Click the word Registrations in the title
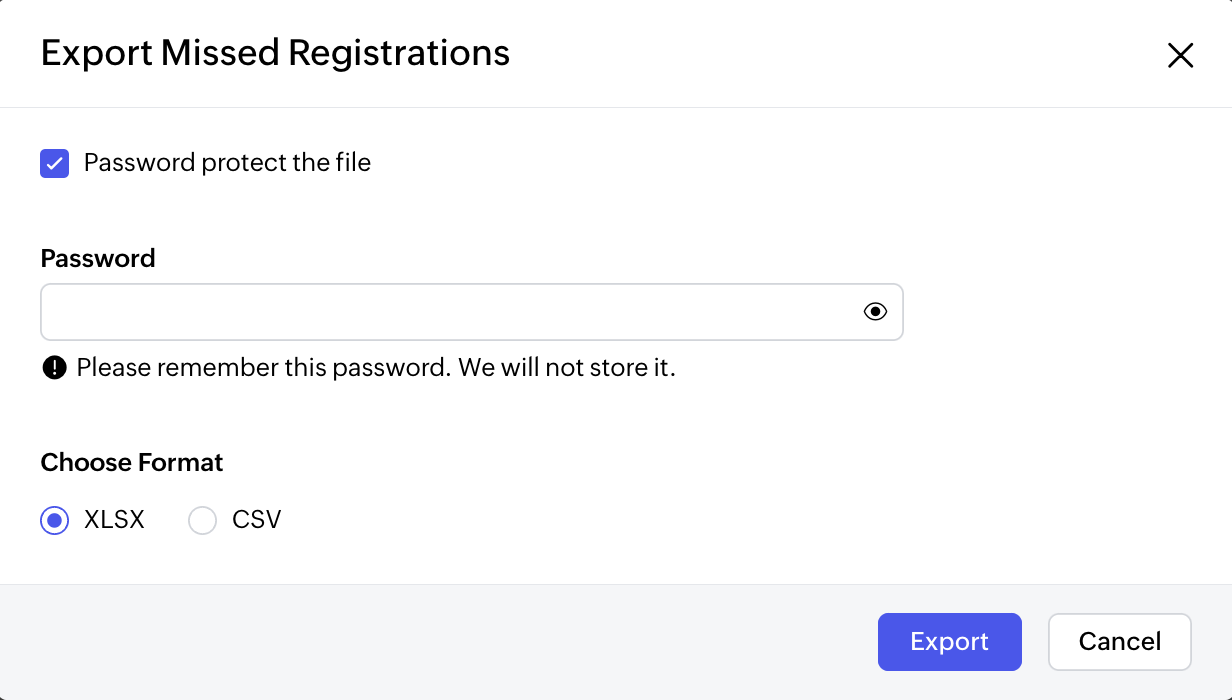The height and width of the screenshot is (700, 1232). [x=399, y=53]
